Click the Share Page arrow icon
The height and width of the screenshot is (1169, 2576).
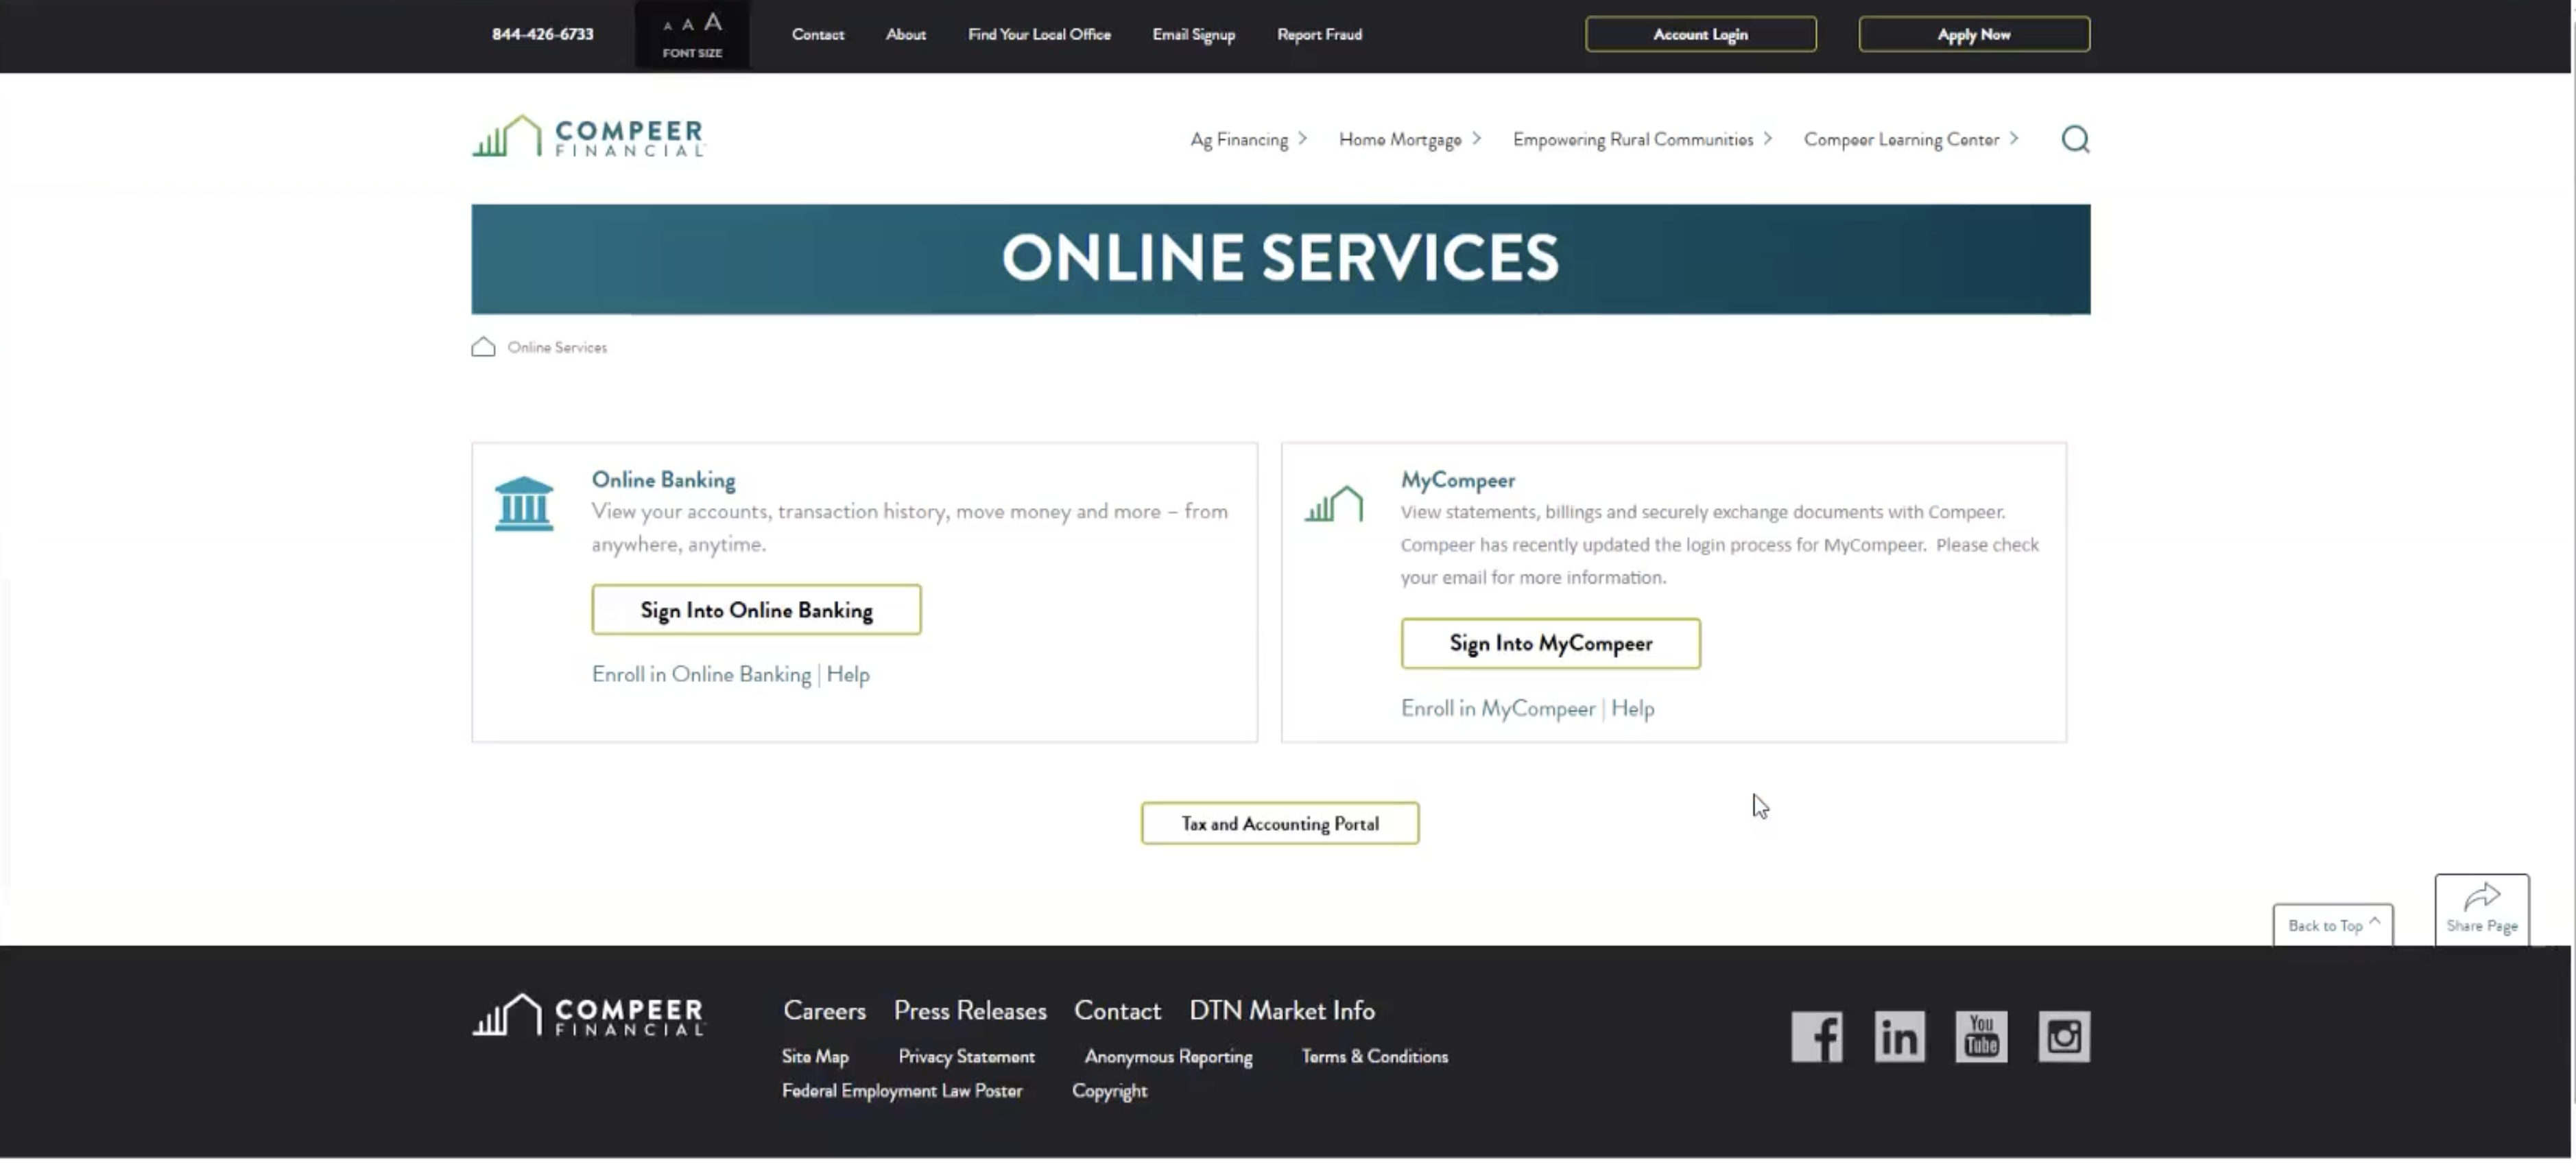coord(2481,896)
